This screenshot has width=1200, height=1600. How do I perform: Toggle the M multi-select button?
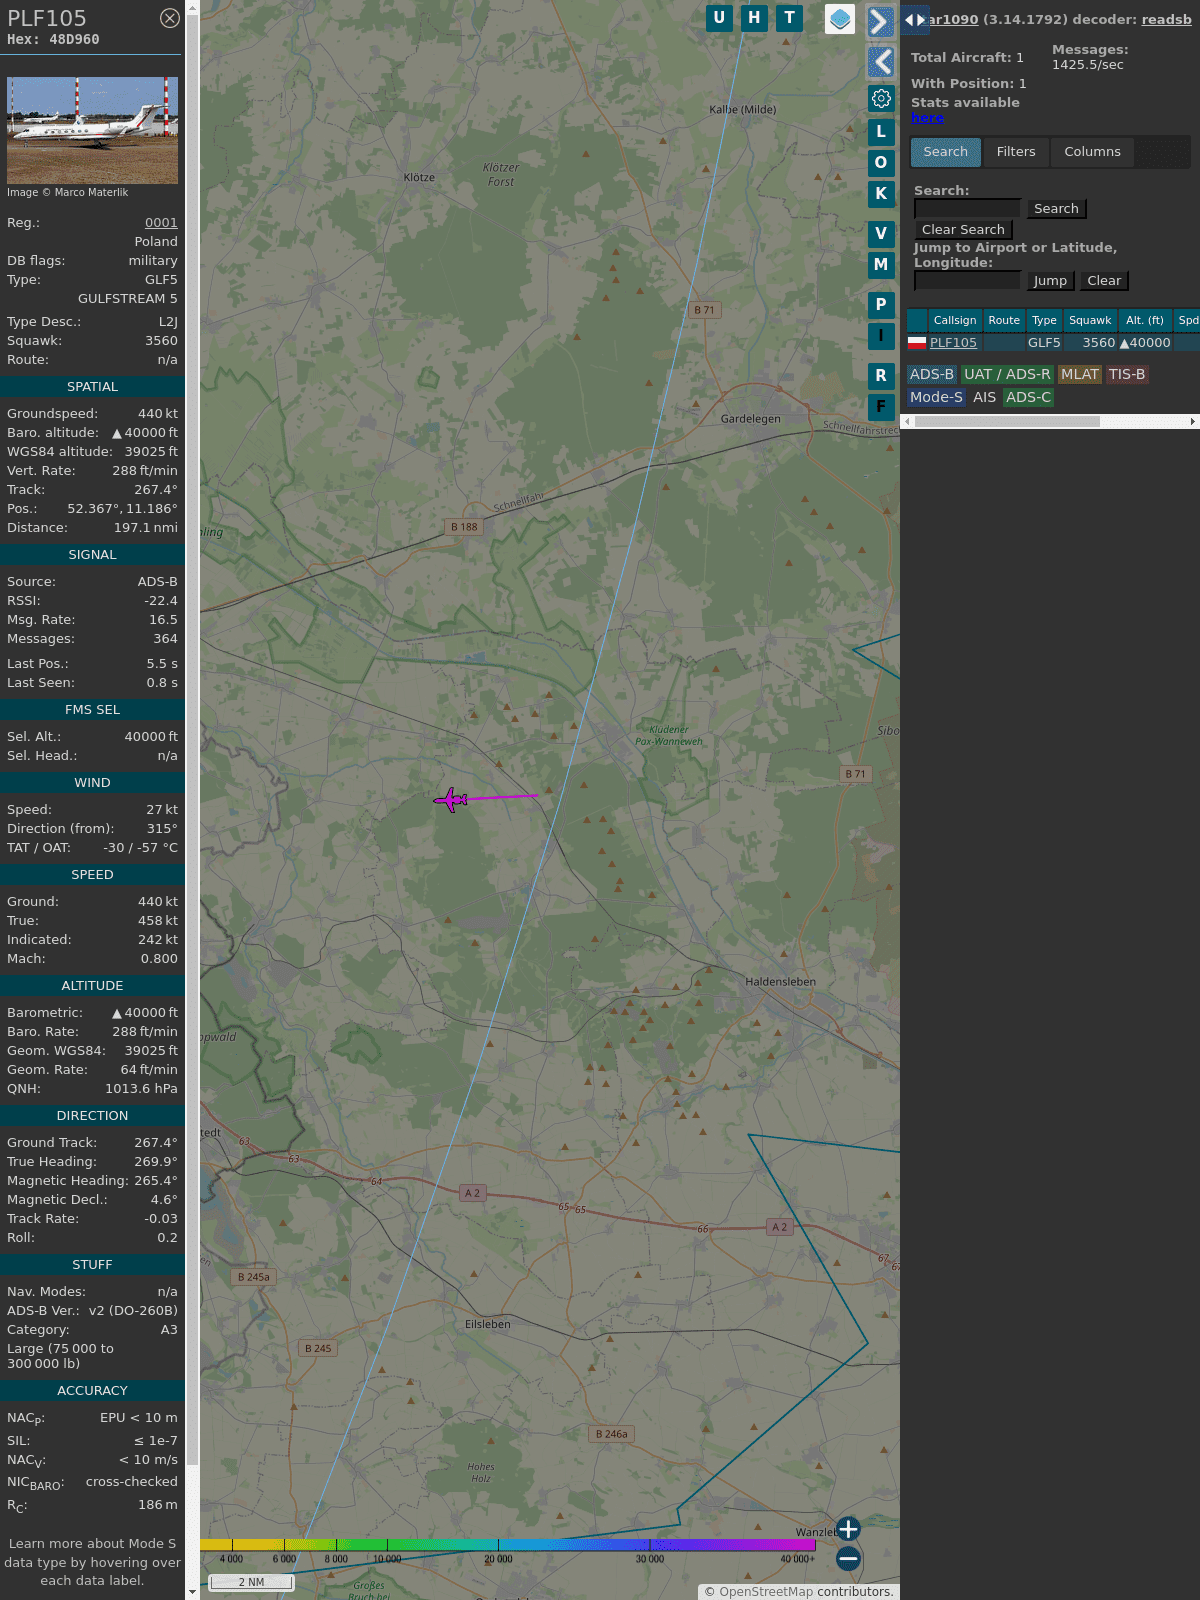pos(881,265)
